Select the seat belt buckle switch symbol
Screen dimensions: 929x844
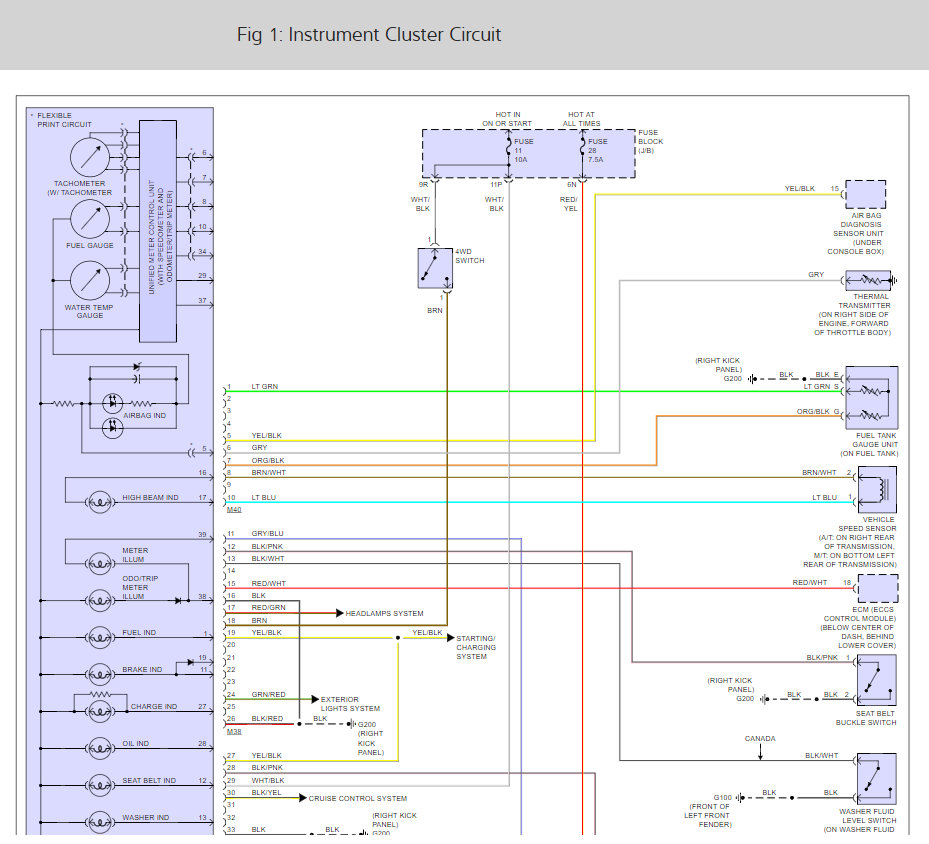point(876,680)
